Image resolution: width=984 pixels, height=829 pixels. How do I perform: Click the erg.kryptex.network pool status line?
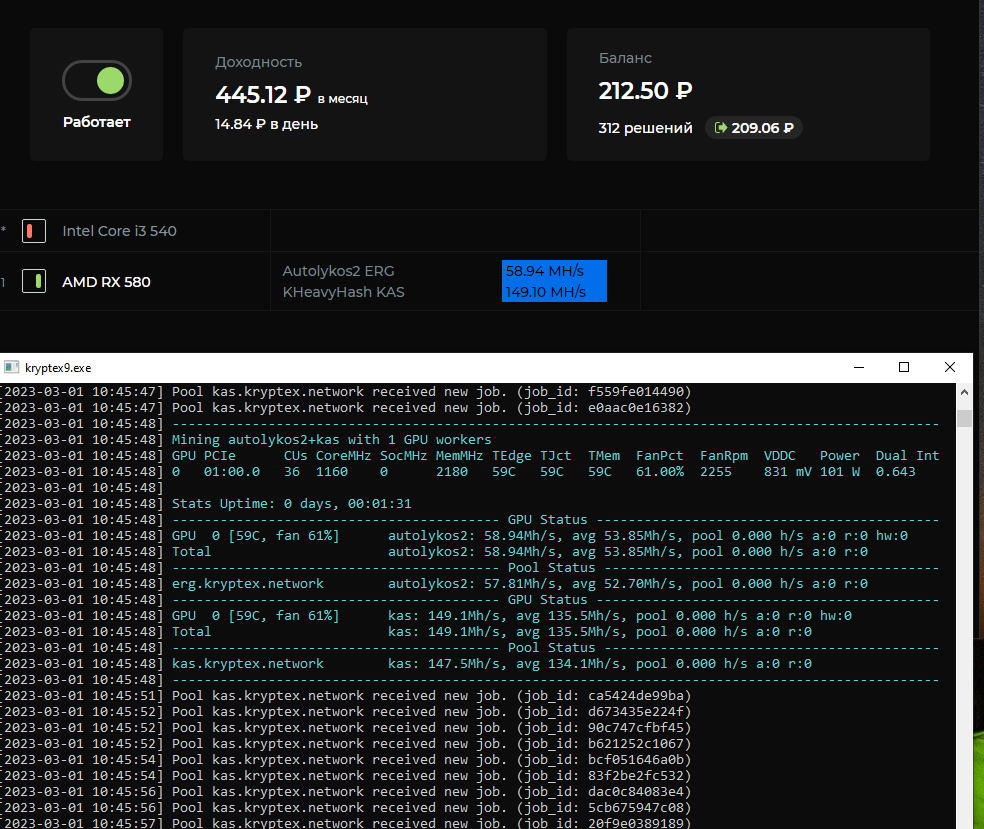(520, 584)
